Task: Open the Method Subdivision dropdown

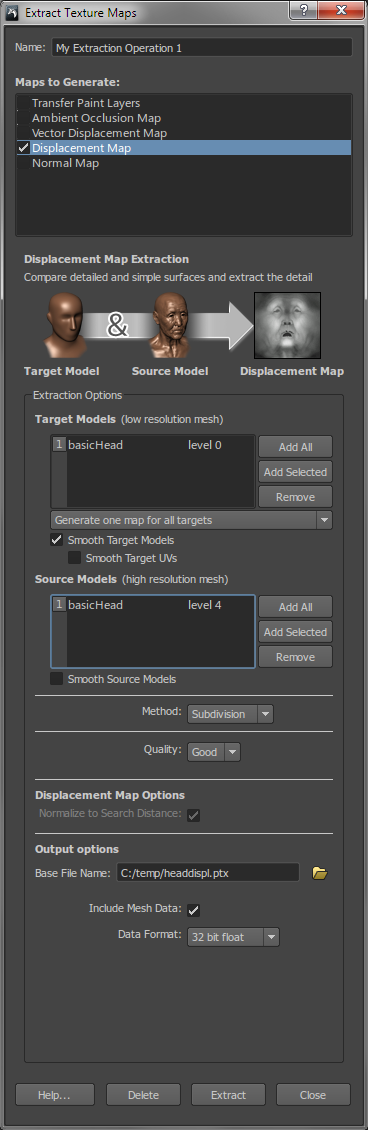Action: 230,714
